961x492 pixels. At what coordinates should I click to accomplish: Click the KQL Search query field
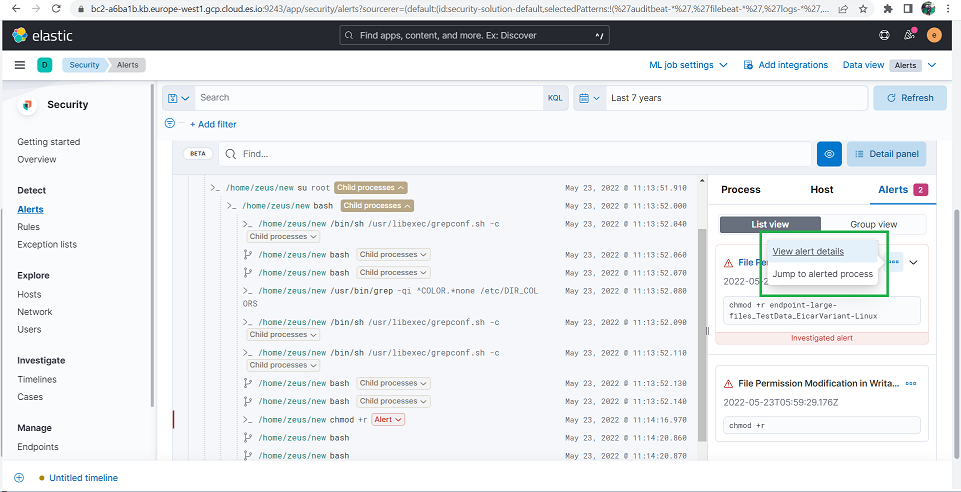(369, 98)
